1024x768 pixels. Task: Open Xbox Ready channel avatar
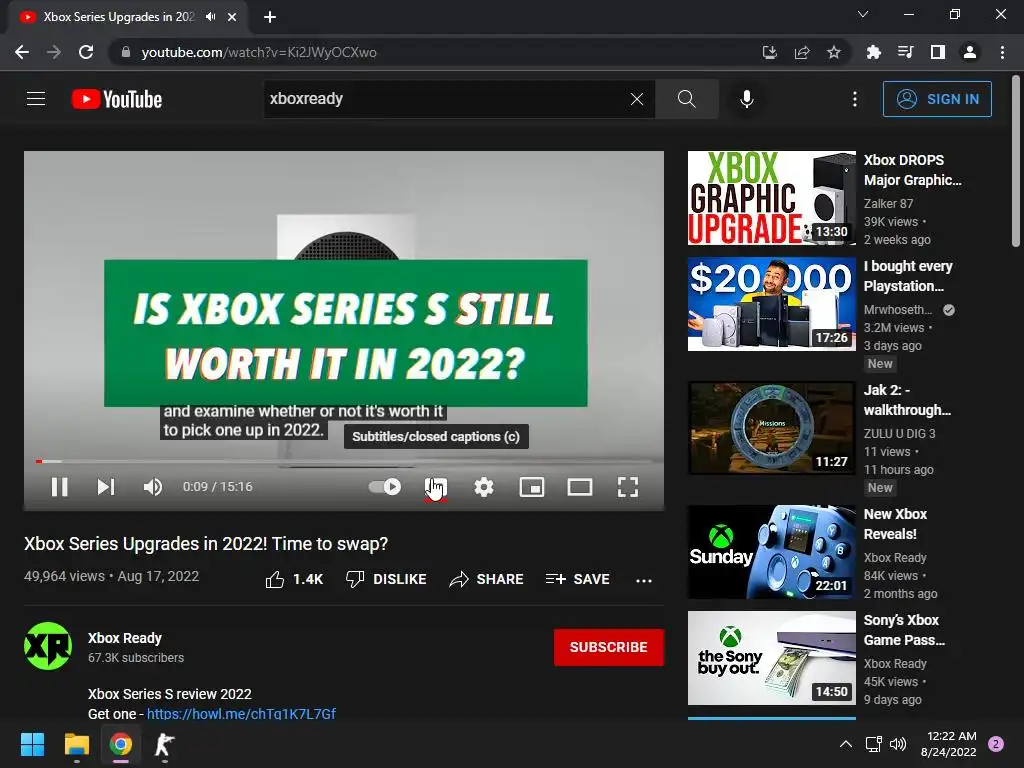point(48,647)
